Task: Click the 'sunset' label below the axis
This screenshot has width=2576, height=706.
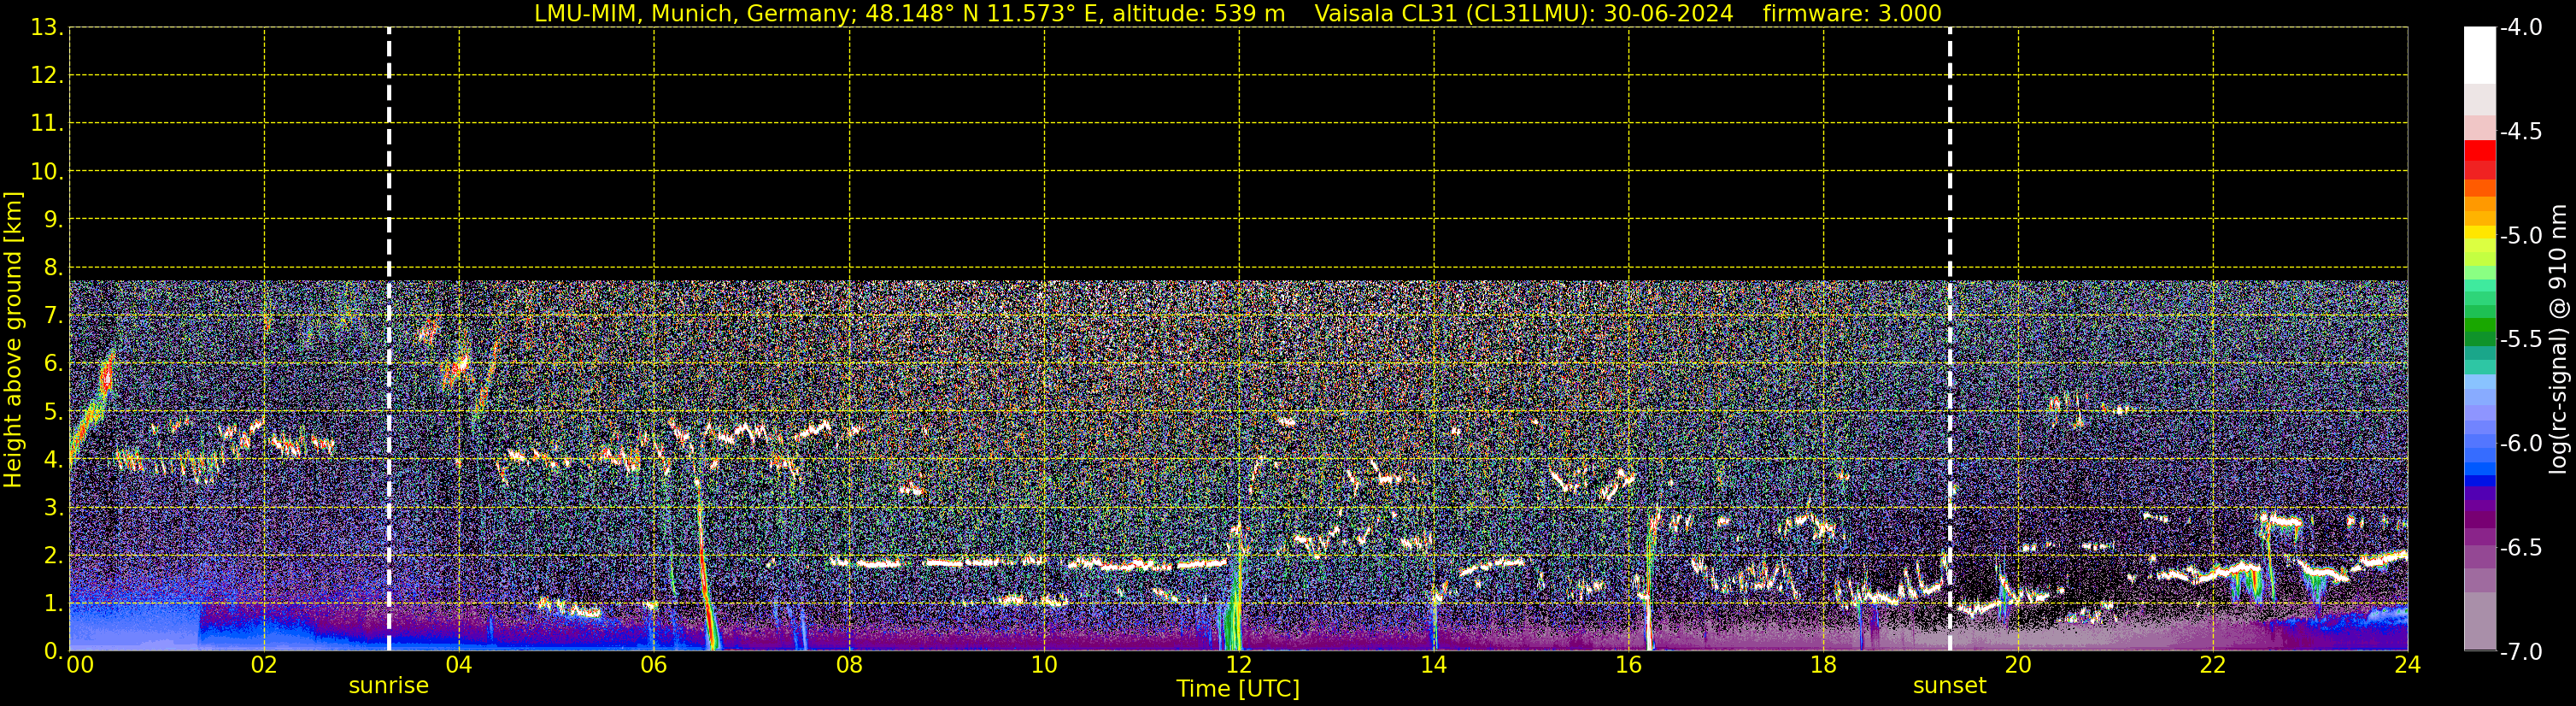Action: click(x=1949, y=686)
